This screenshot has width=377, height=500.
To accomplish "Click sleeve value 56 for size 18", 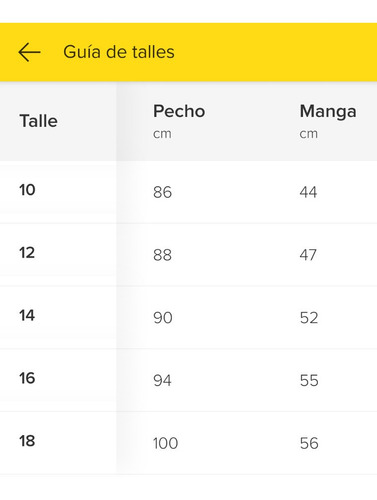I will click(309, 443).
